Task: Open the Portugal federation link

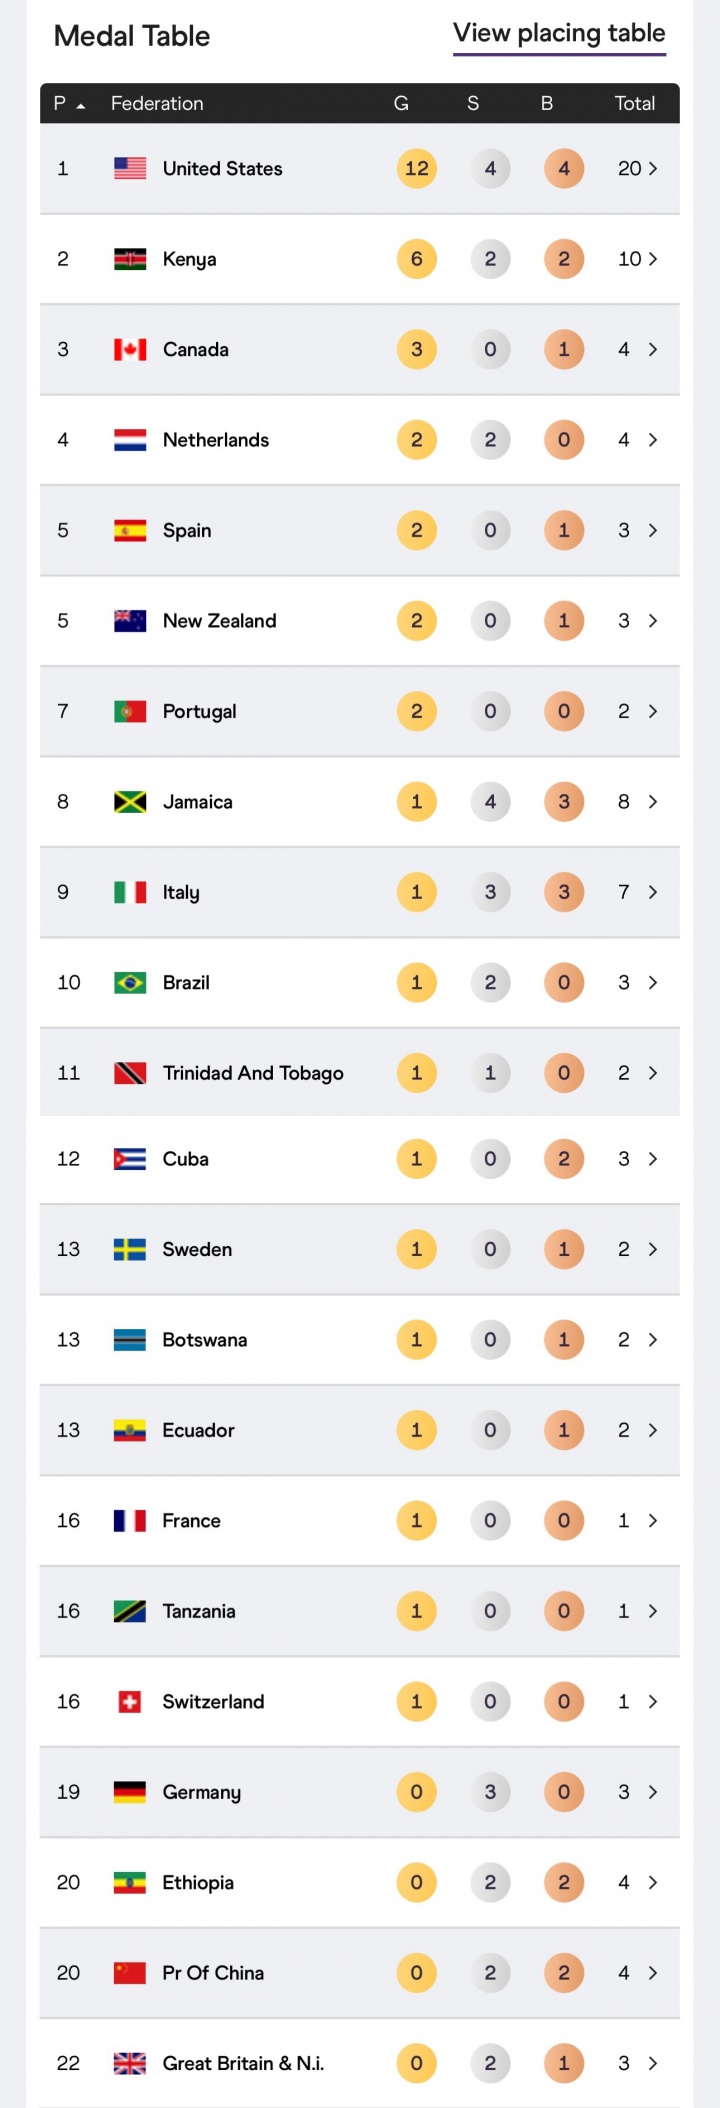Action: 200,712
